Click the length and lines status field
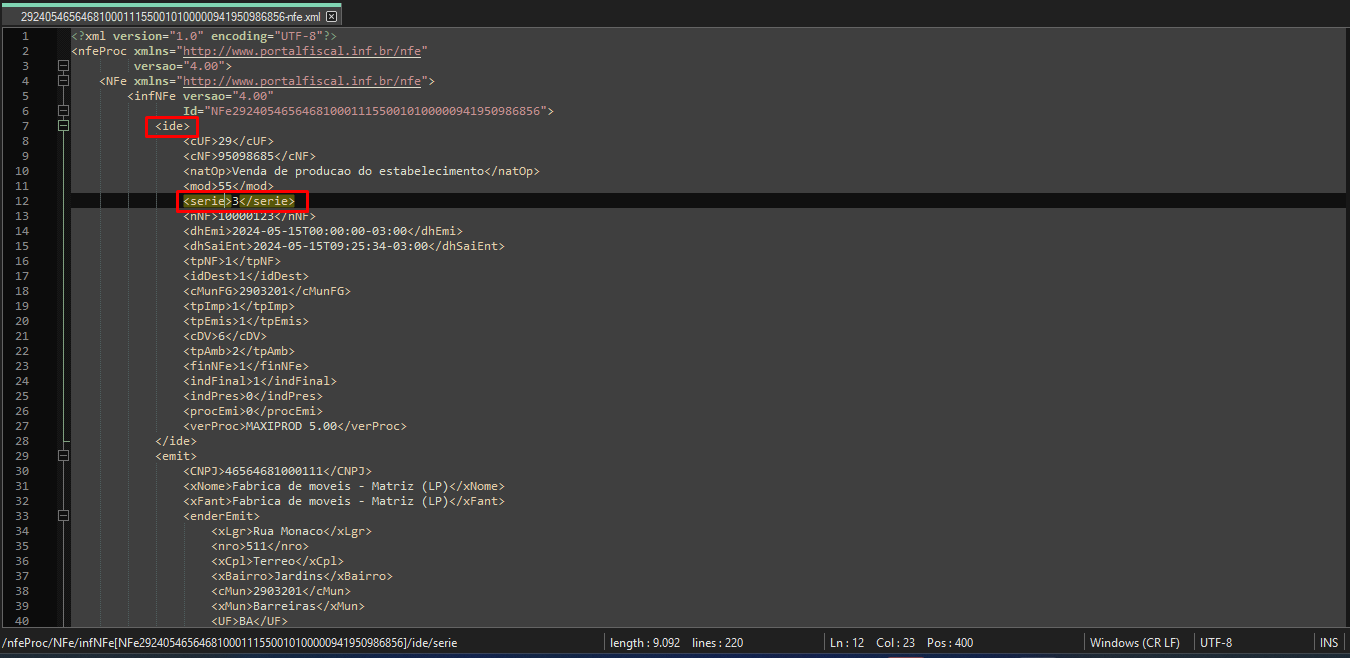Viewport: 1350px width, 658px height. (676, 643)
